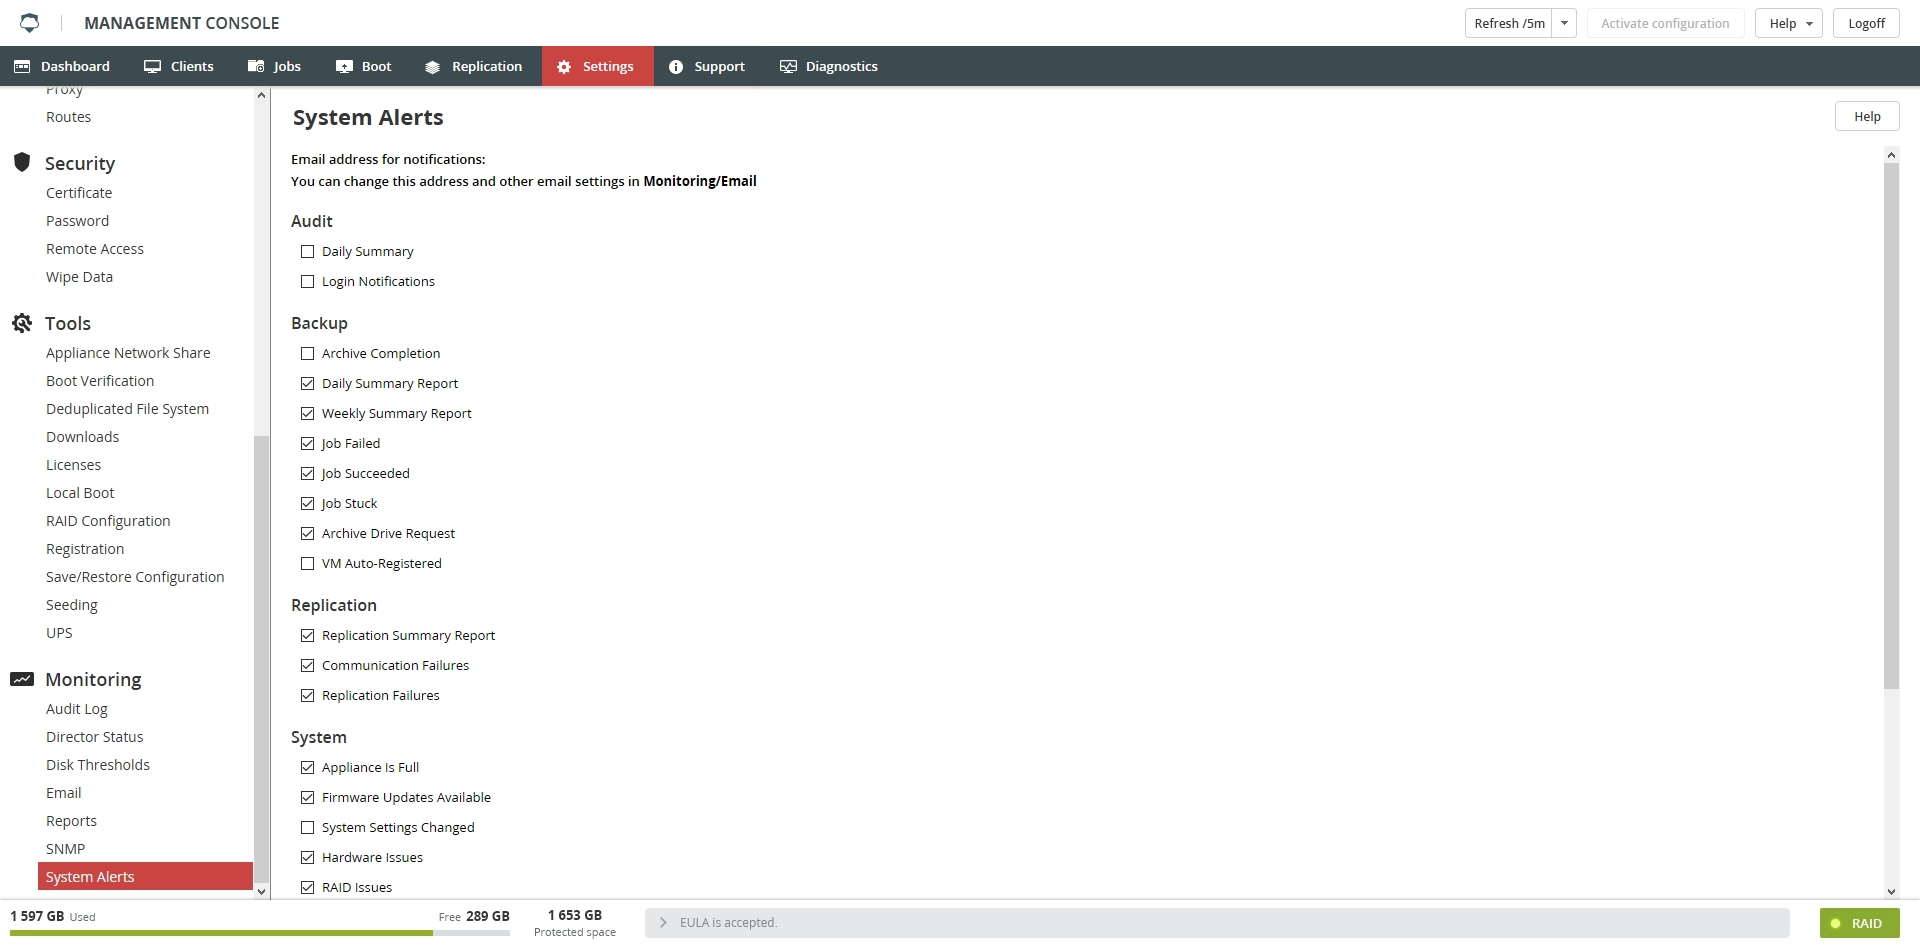Open Appliance Network Share tool
This screenshot has width=1920, height=946.
coord(128,353)
